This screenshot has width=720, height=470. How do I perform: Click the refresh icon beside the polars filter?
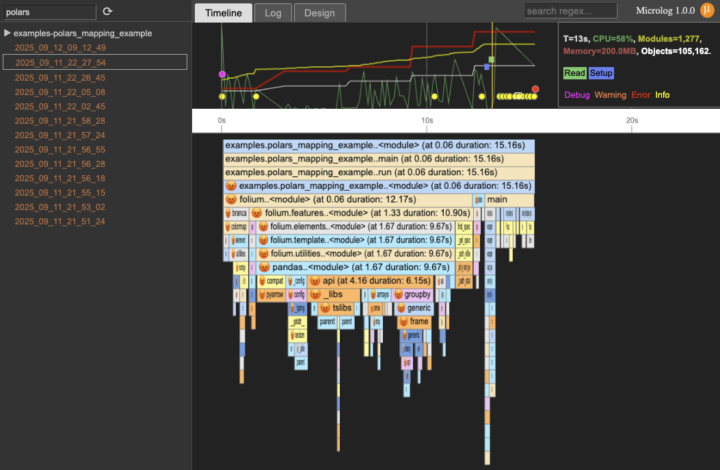pos(107,11)
